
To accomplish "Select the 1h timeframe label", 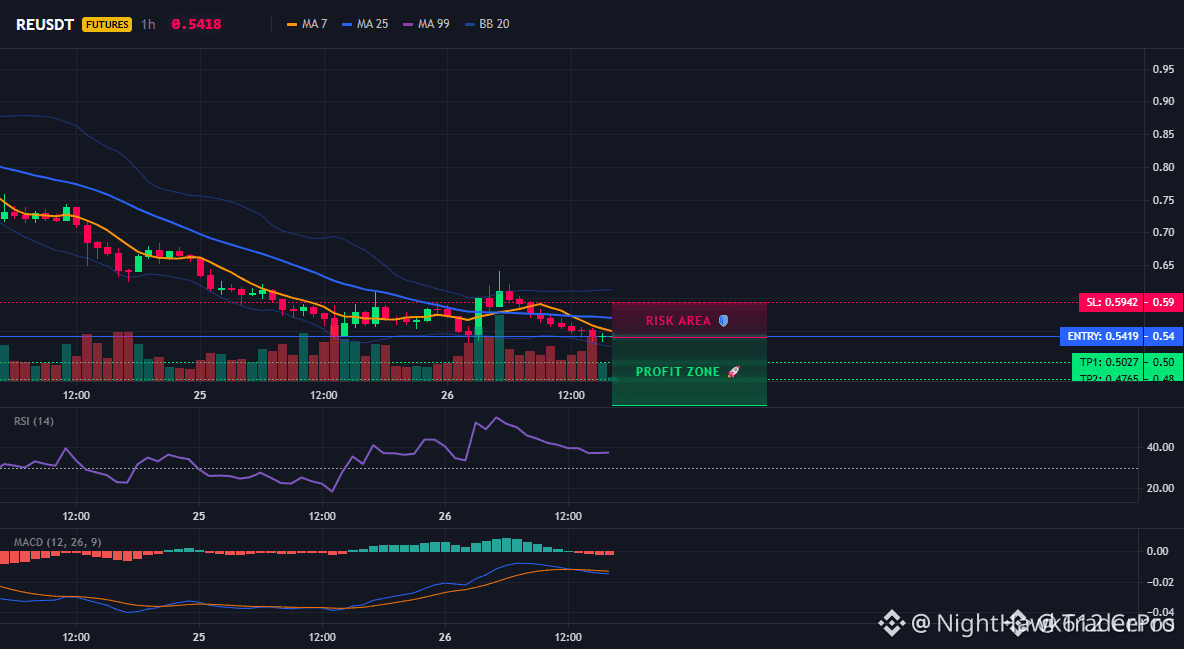I will 148,24.
